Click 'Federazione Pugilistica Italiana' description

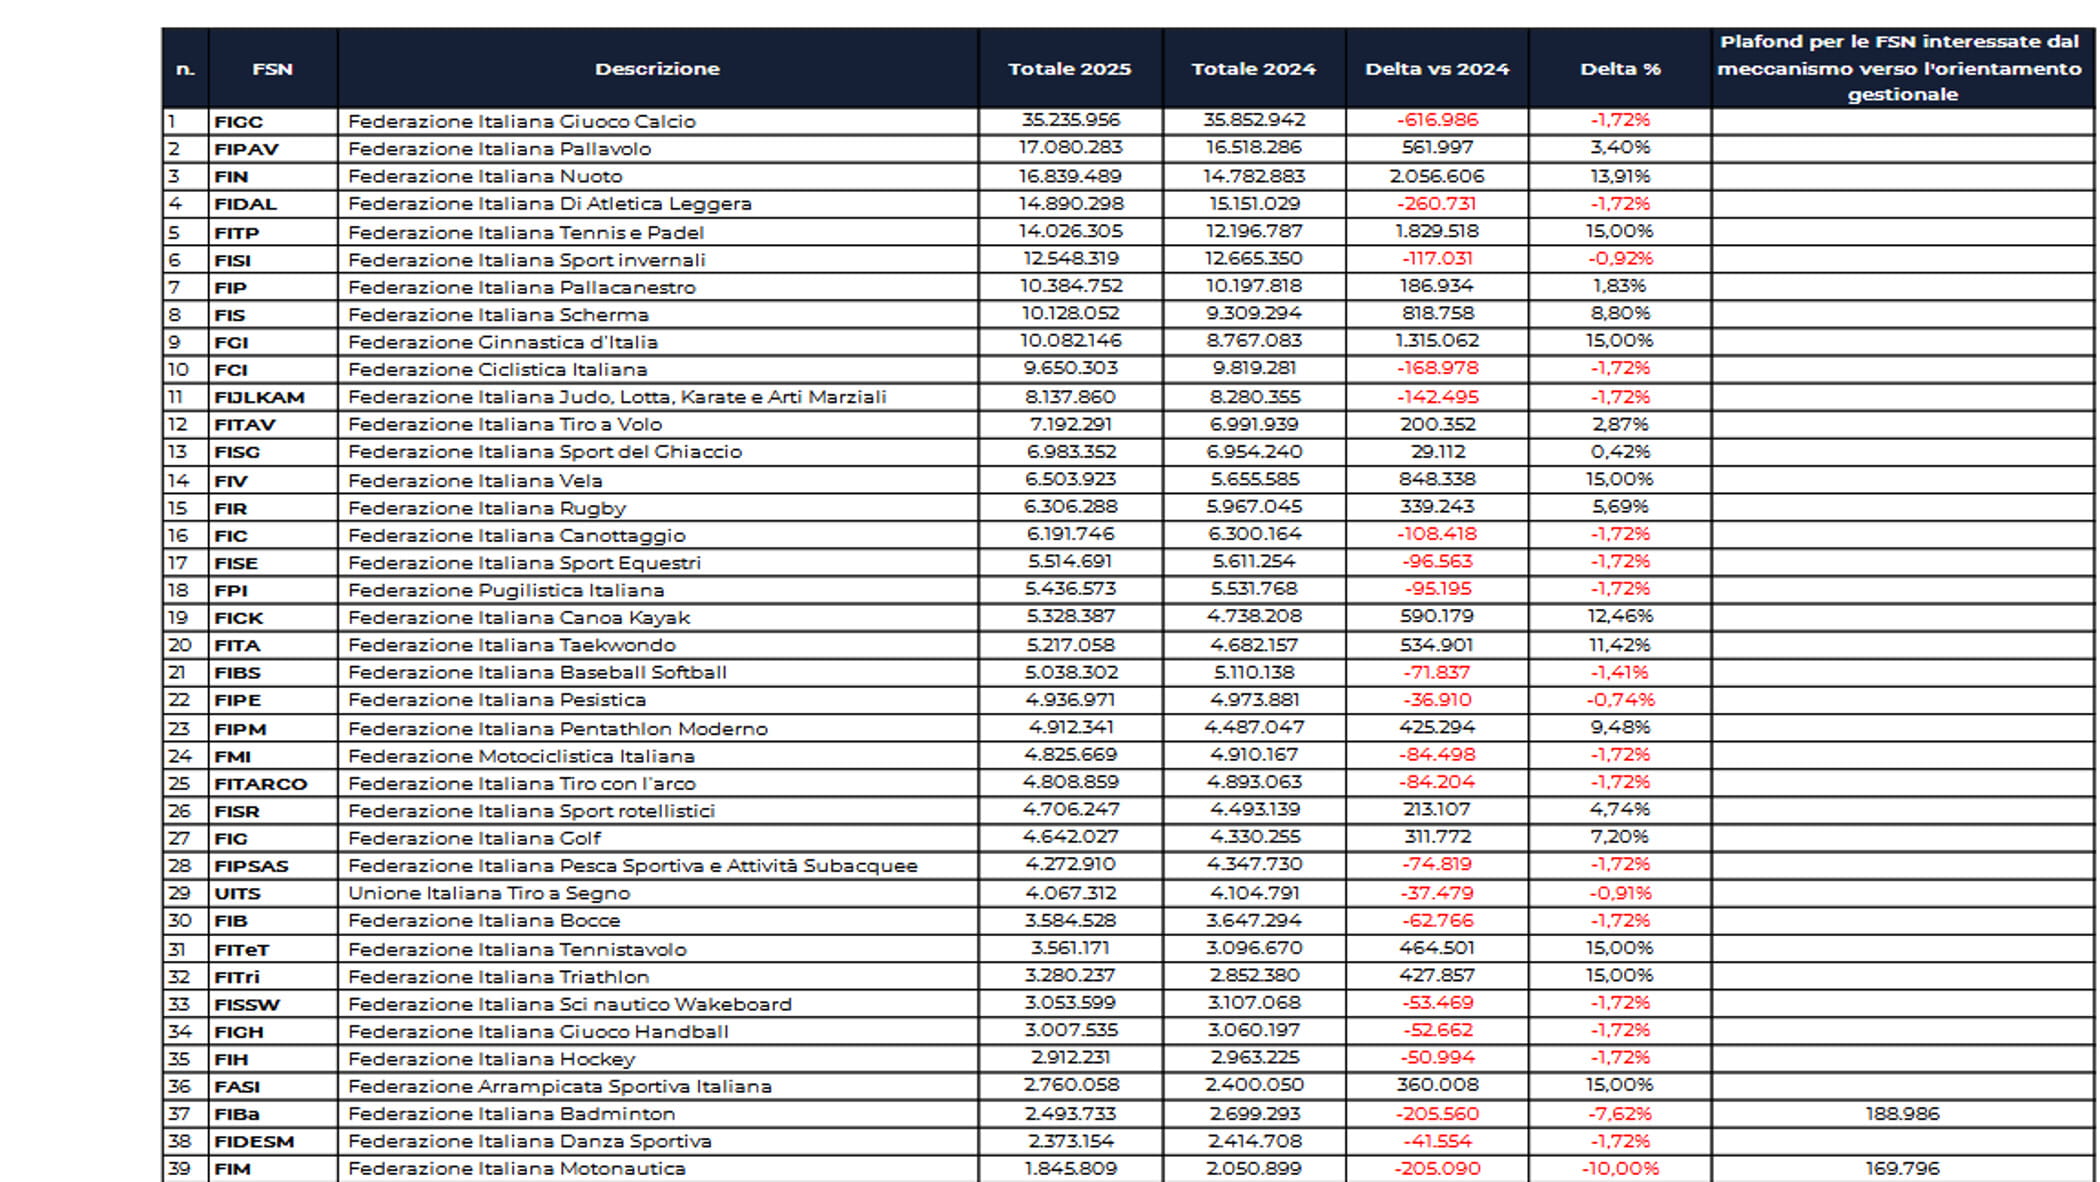[506, 590]
